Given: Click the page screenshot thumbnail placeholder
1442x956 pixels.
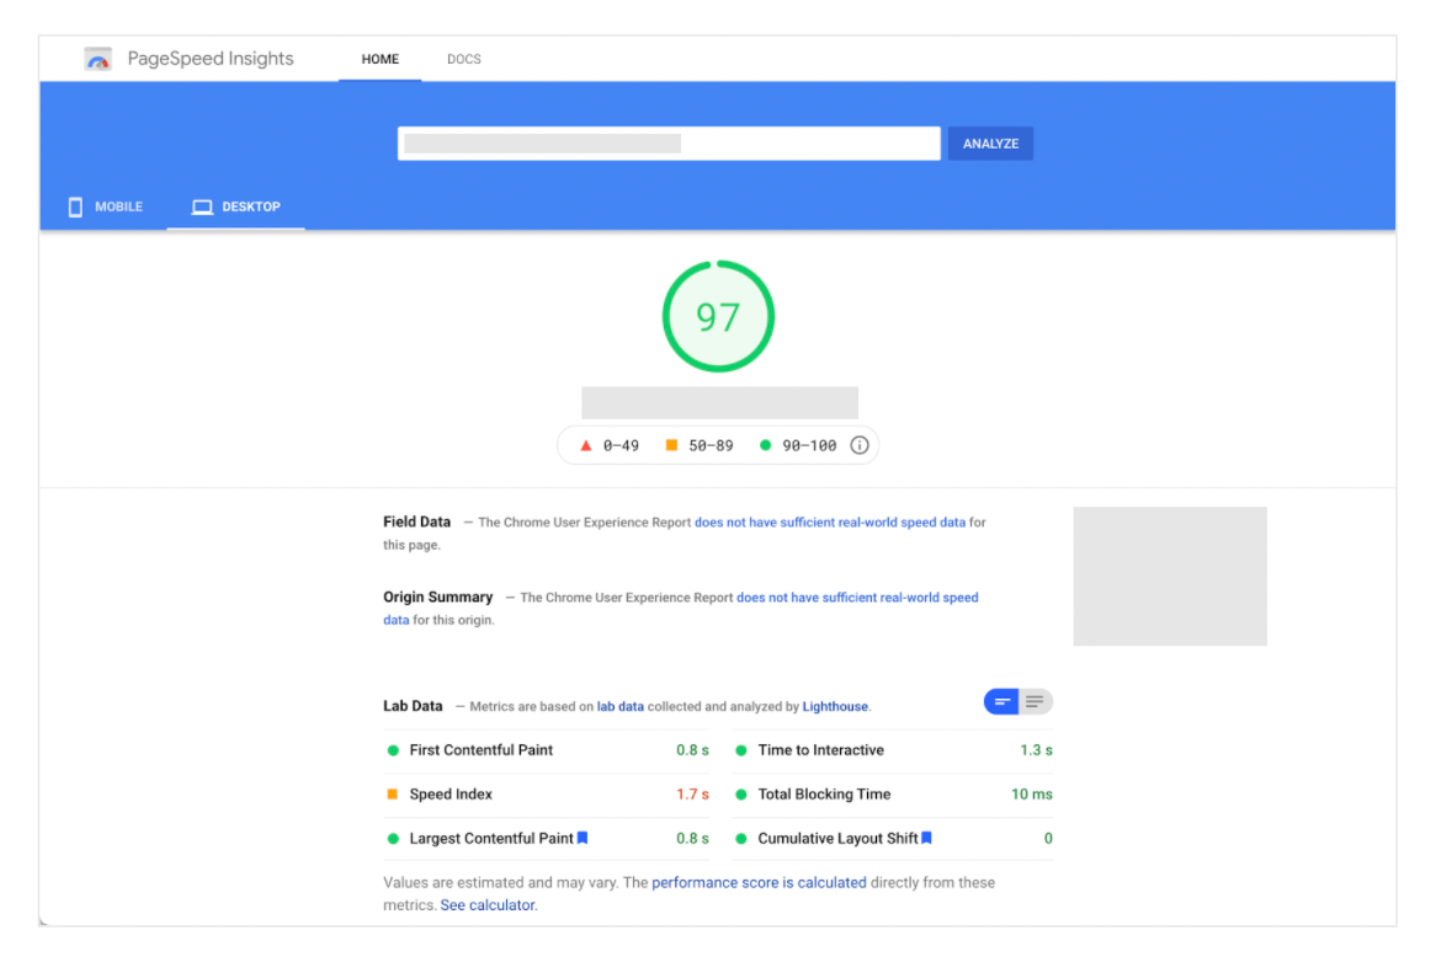Looking at the screenshot, I should coord(1170,576).
